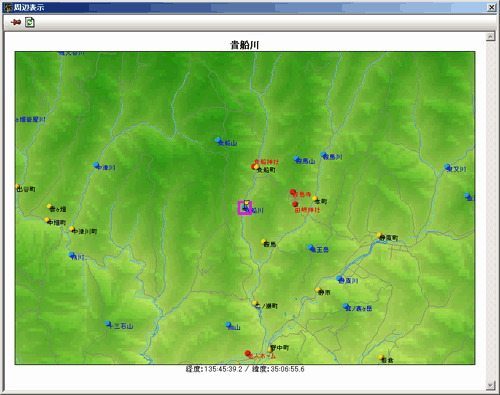
Task: Click the blue 中津川 marker dot
Action: coord(96,165)
